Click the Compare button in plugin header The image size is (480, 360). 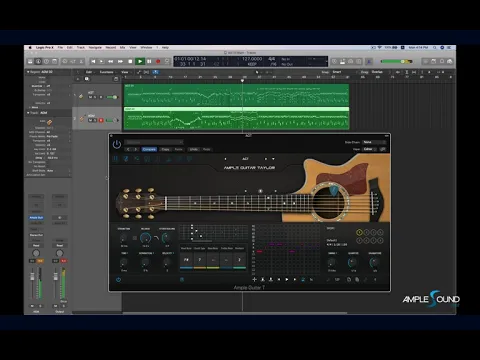tap(149, 149)
